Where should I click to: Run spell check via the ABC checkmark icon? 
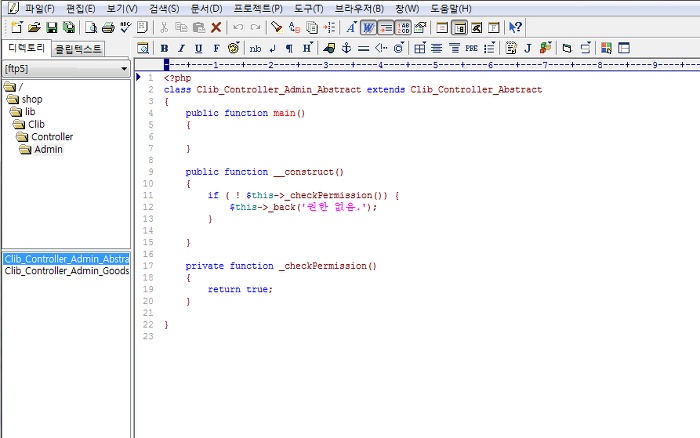(125, 27)
